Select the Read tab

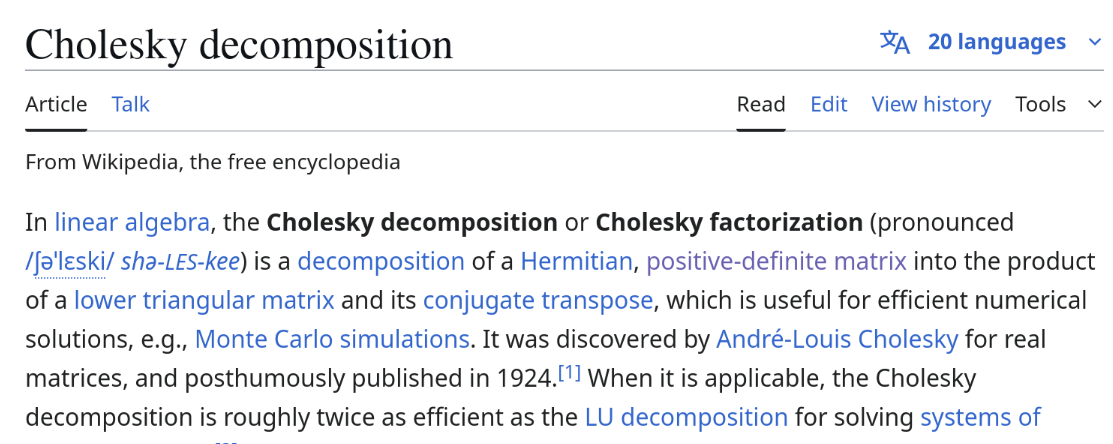point(761,104)
